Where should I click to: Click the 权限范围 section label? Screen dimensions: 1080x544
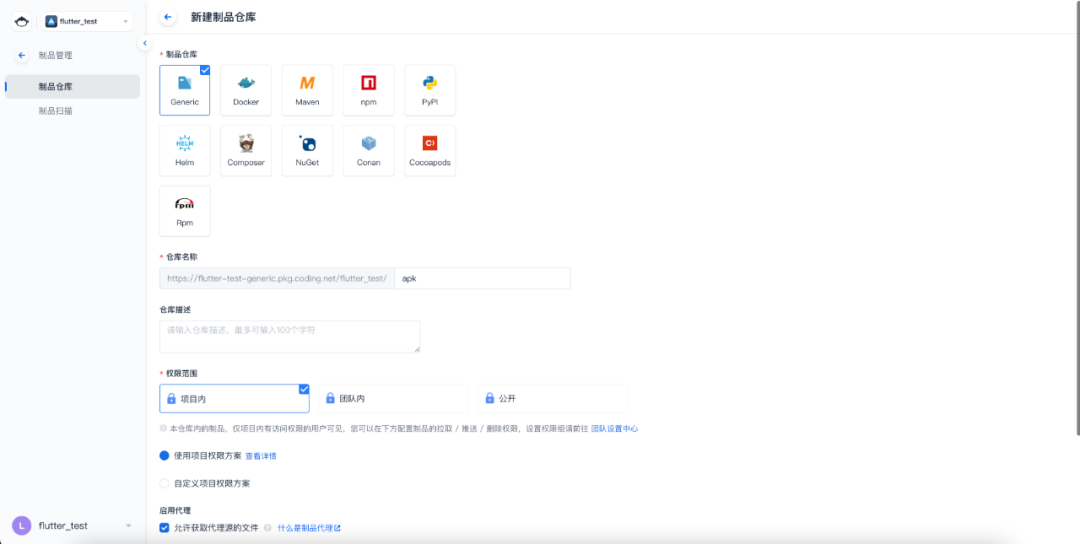click(x=183, y=373)
